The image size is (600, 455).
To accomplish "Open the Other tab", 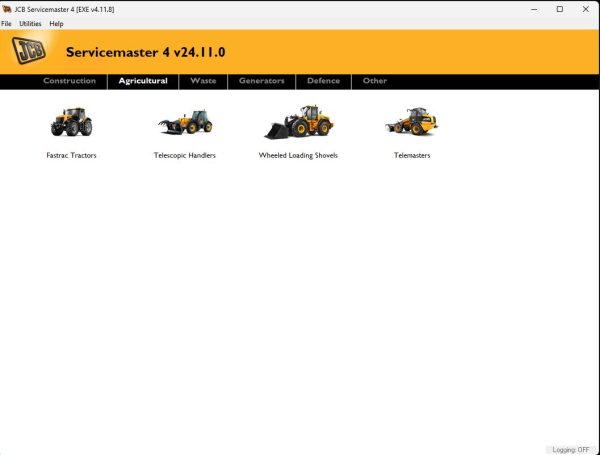I will click(375, 81).
